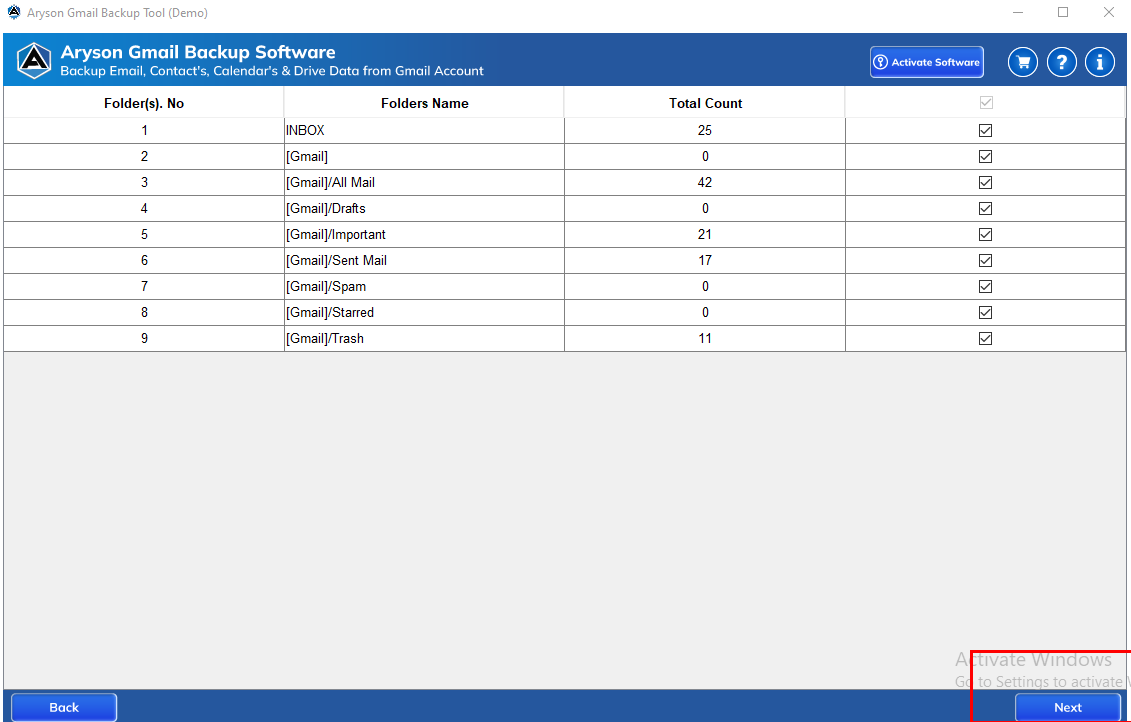Minimize the Aryson Gmail Backup window
This screenshot has height=722, width=1131.
point(1017,12)
